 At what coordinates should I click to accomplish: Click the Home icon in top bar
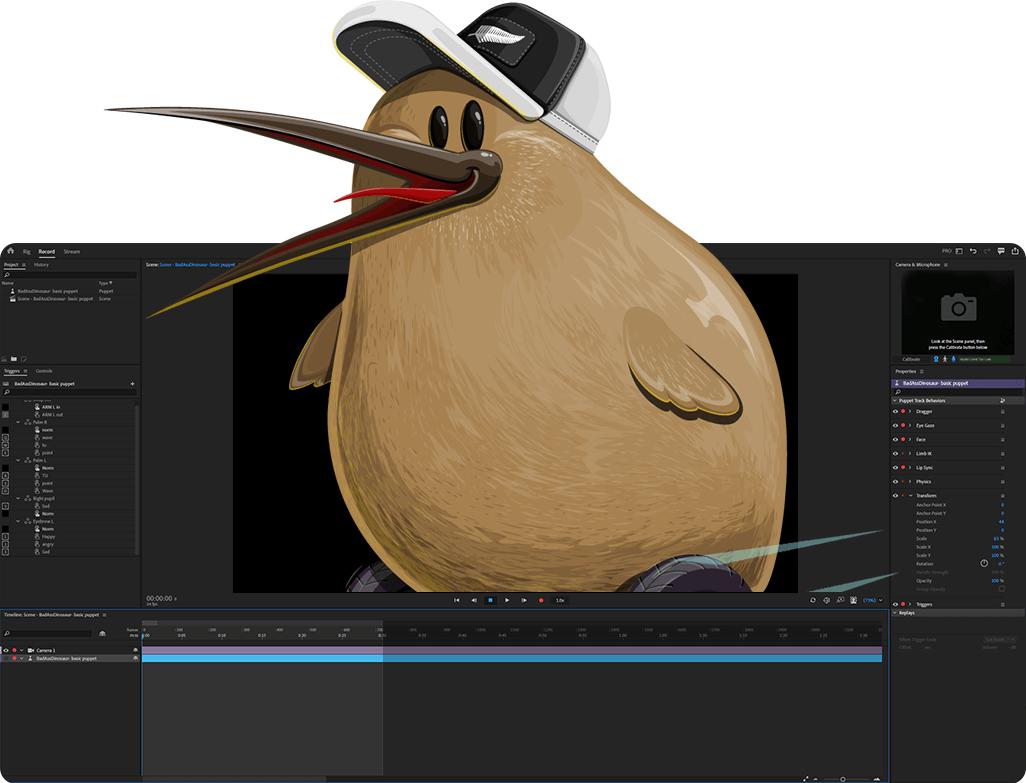tap(10, 251)
